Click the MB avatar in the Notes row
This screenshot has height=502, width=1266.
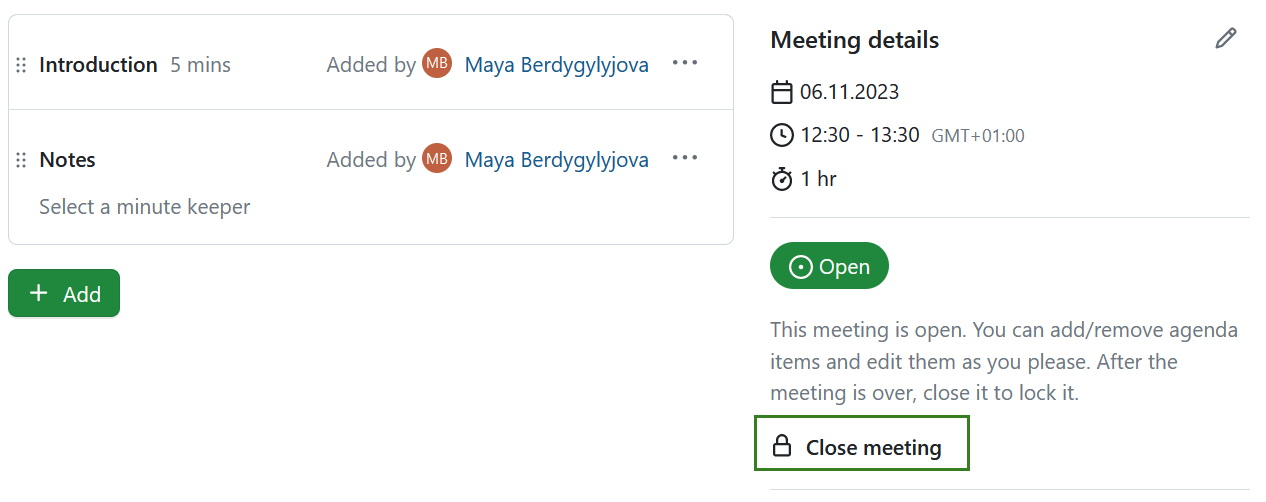[x=437, y=158]
